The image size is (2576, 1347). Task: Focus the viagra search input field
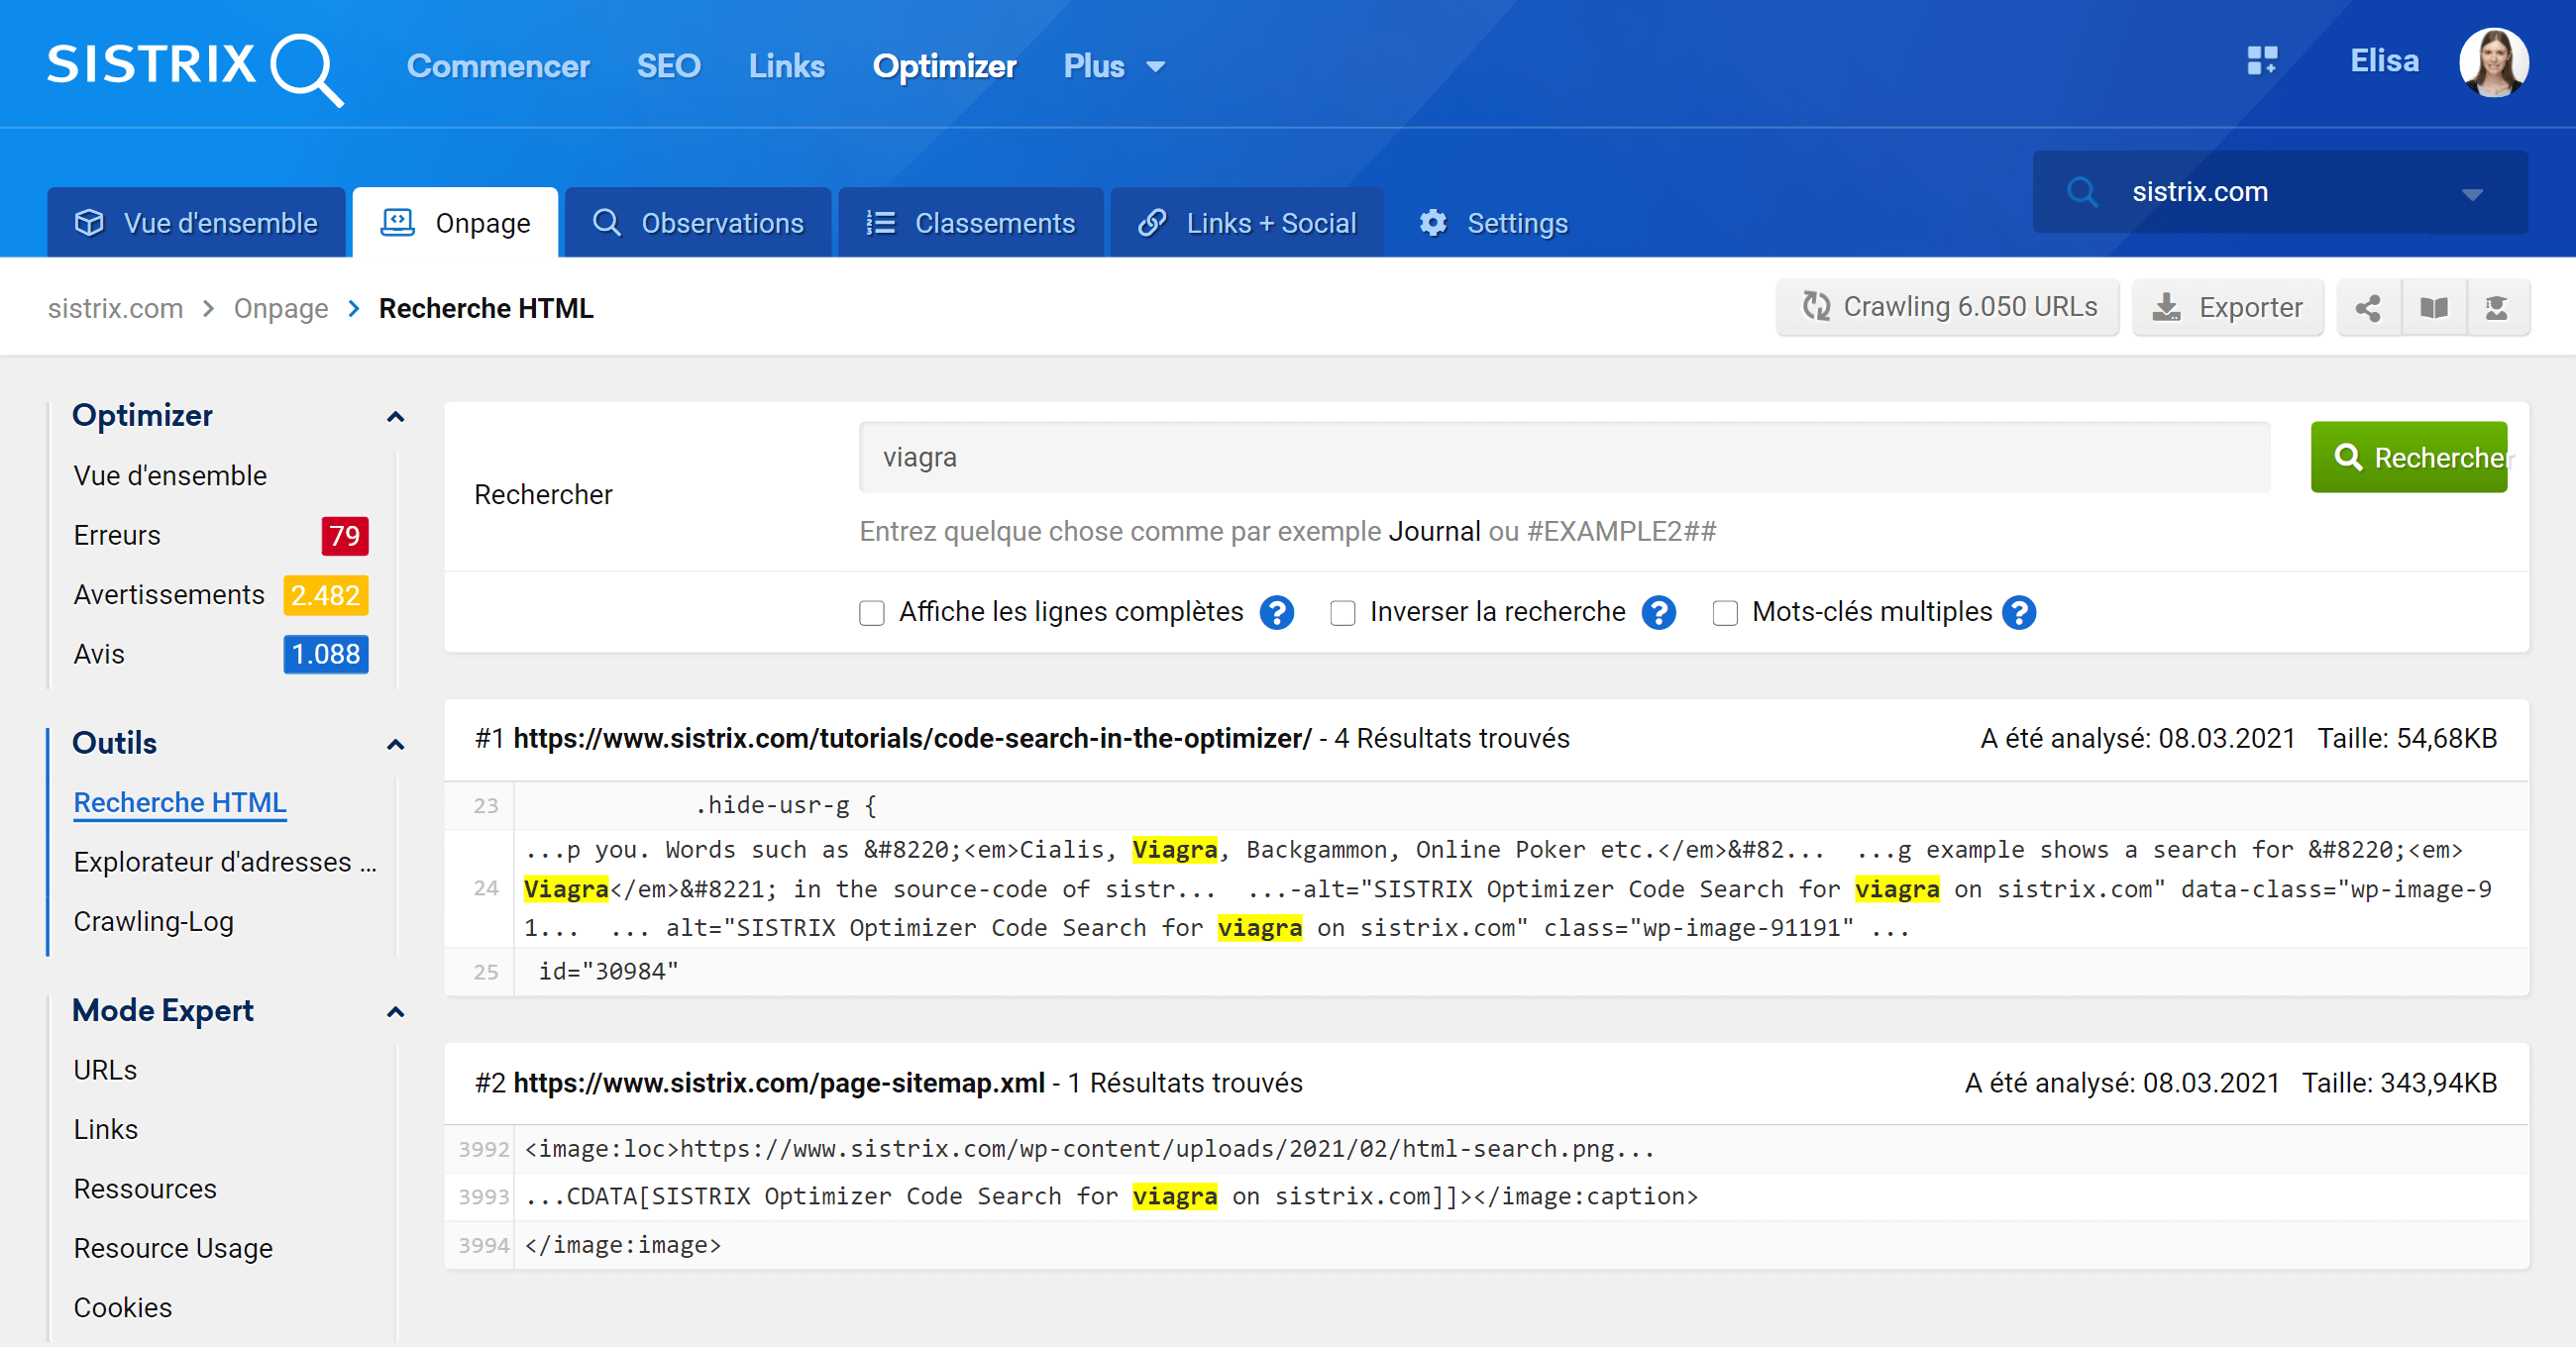[1564, 457]
